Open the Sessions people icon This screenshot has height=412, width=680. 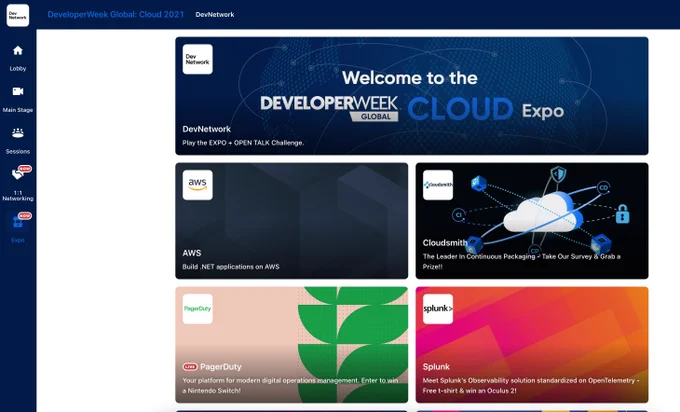click(x=18, y=133)
